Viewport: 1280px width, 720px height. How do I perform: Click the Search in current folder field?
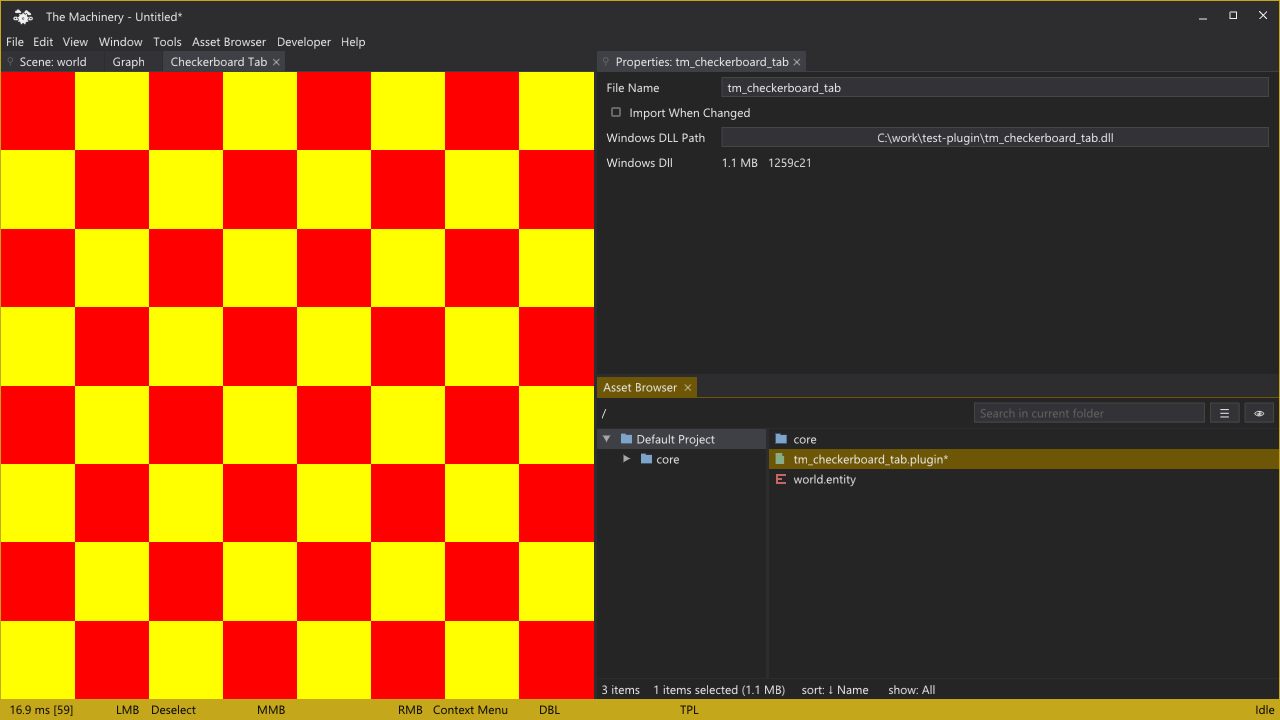(x=1089, y=413)
